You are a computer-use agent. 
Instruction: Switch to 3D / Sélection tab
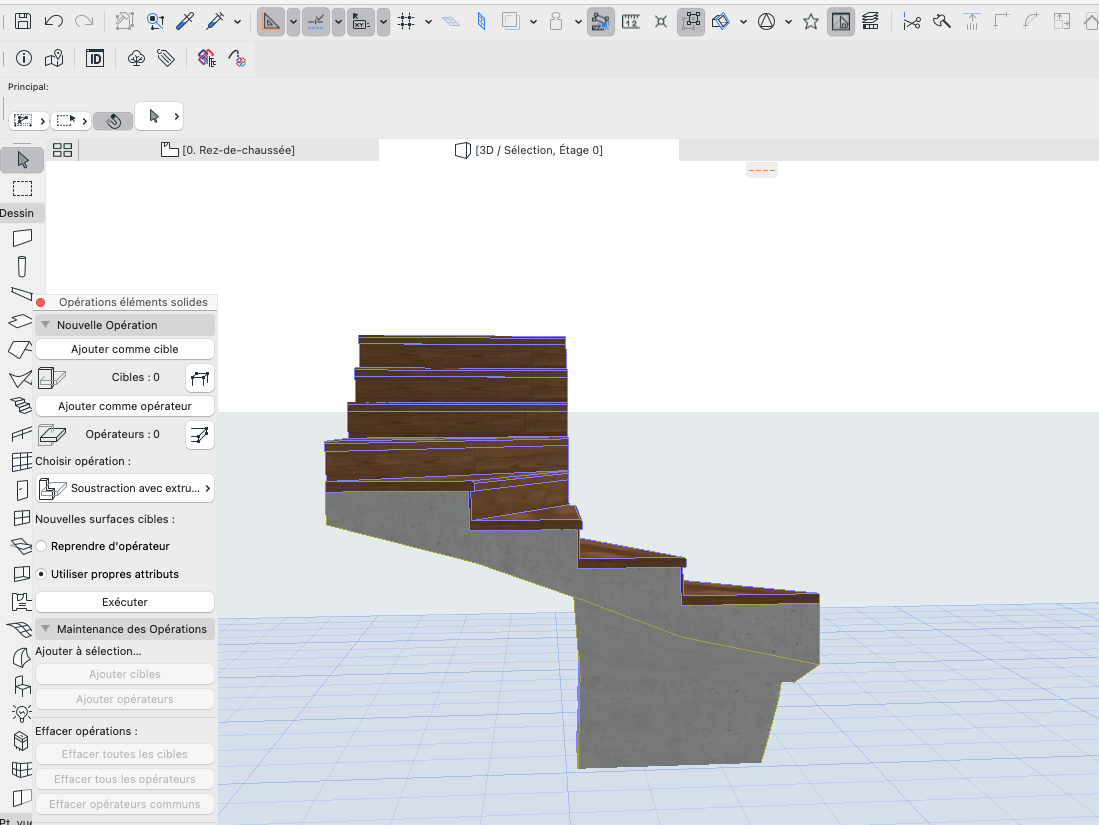(529, 150)
